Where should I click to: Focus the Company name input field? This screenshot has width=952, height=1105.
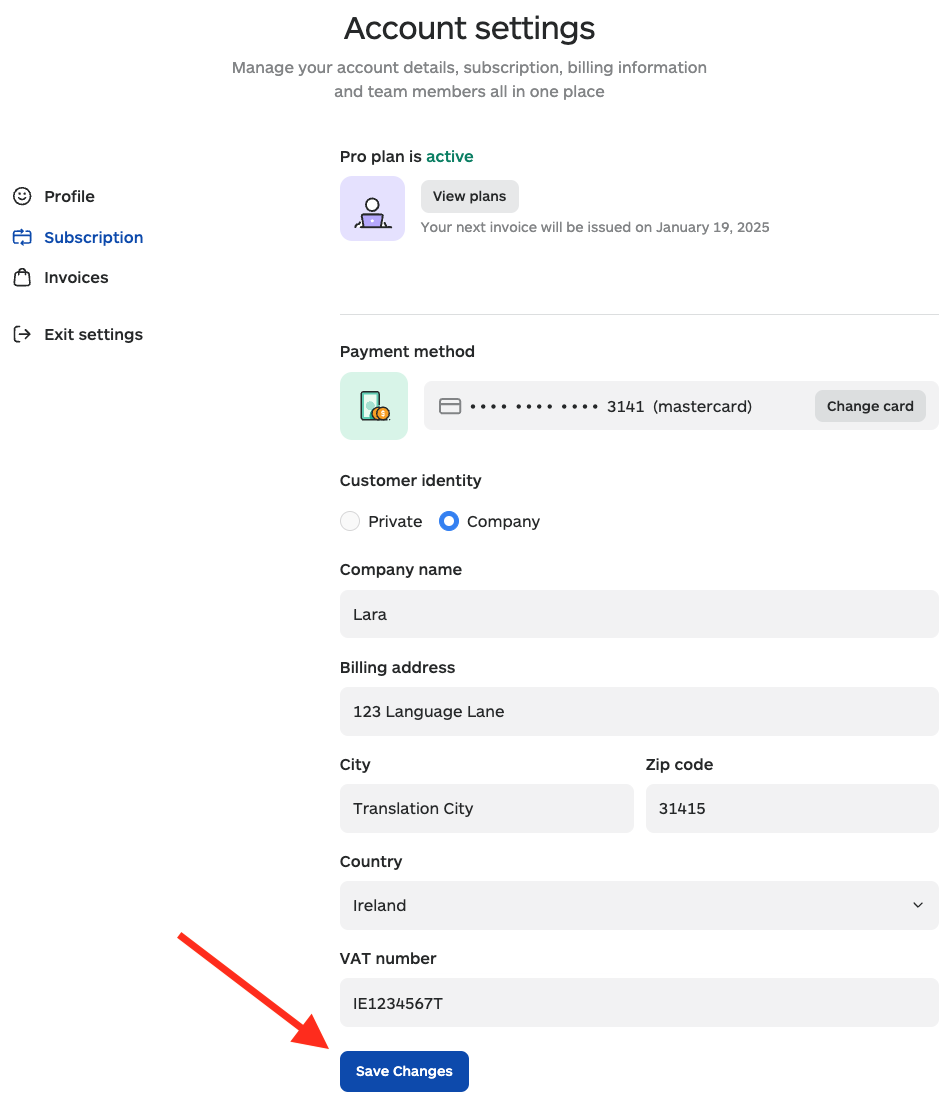click(x=638, y=614)
